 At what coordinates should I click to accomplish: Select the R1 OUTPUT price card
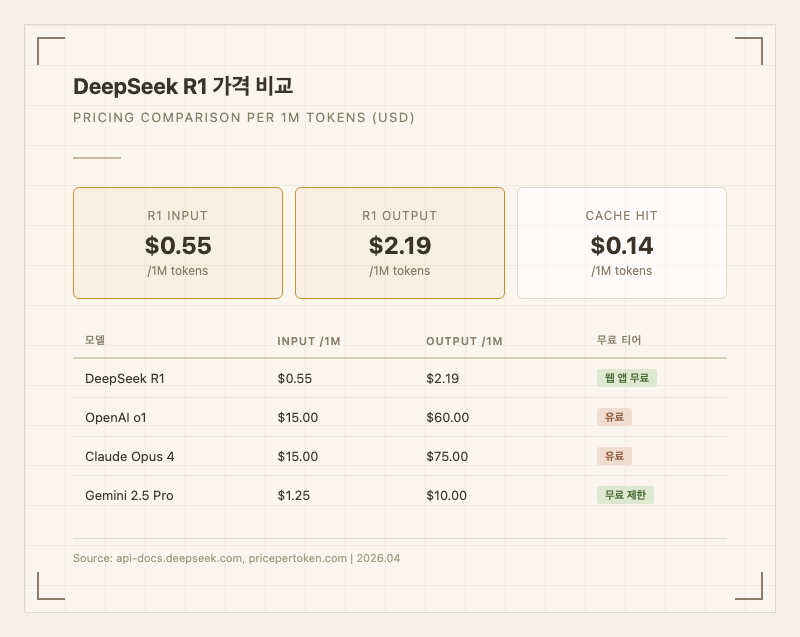(400, 243)
